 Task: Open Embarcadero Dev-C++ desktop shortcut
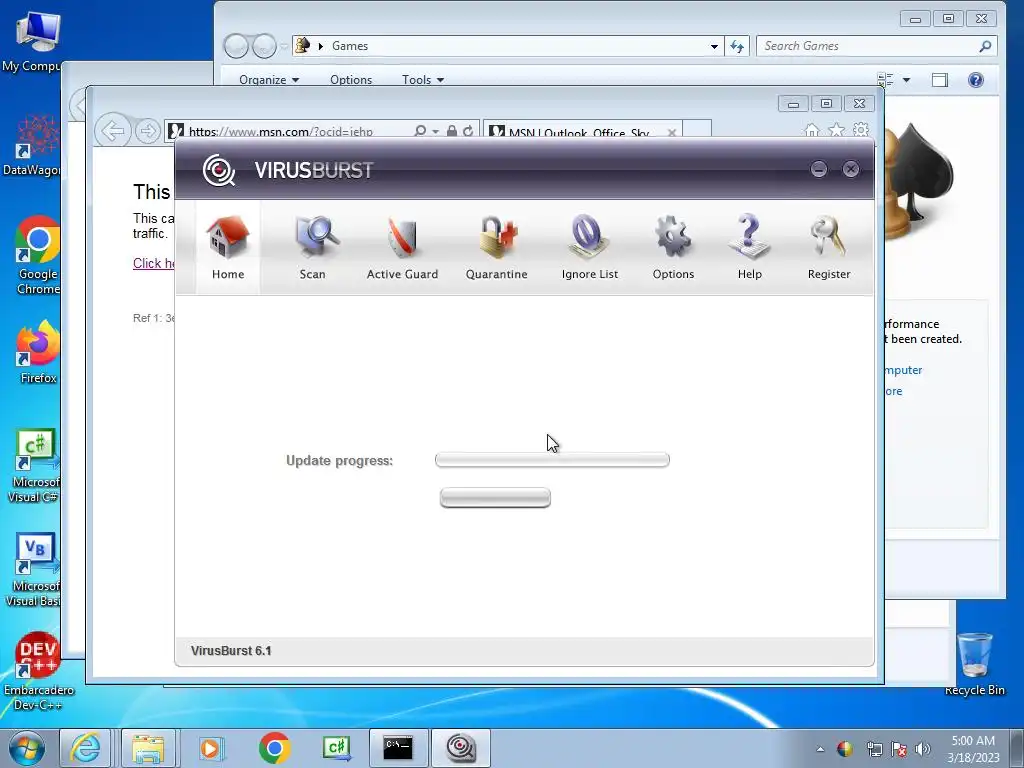coord(39,671)
